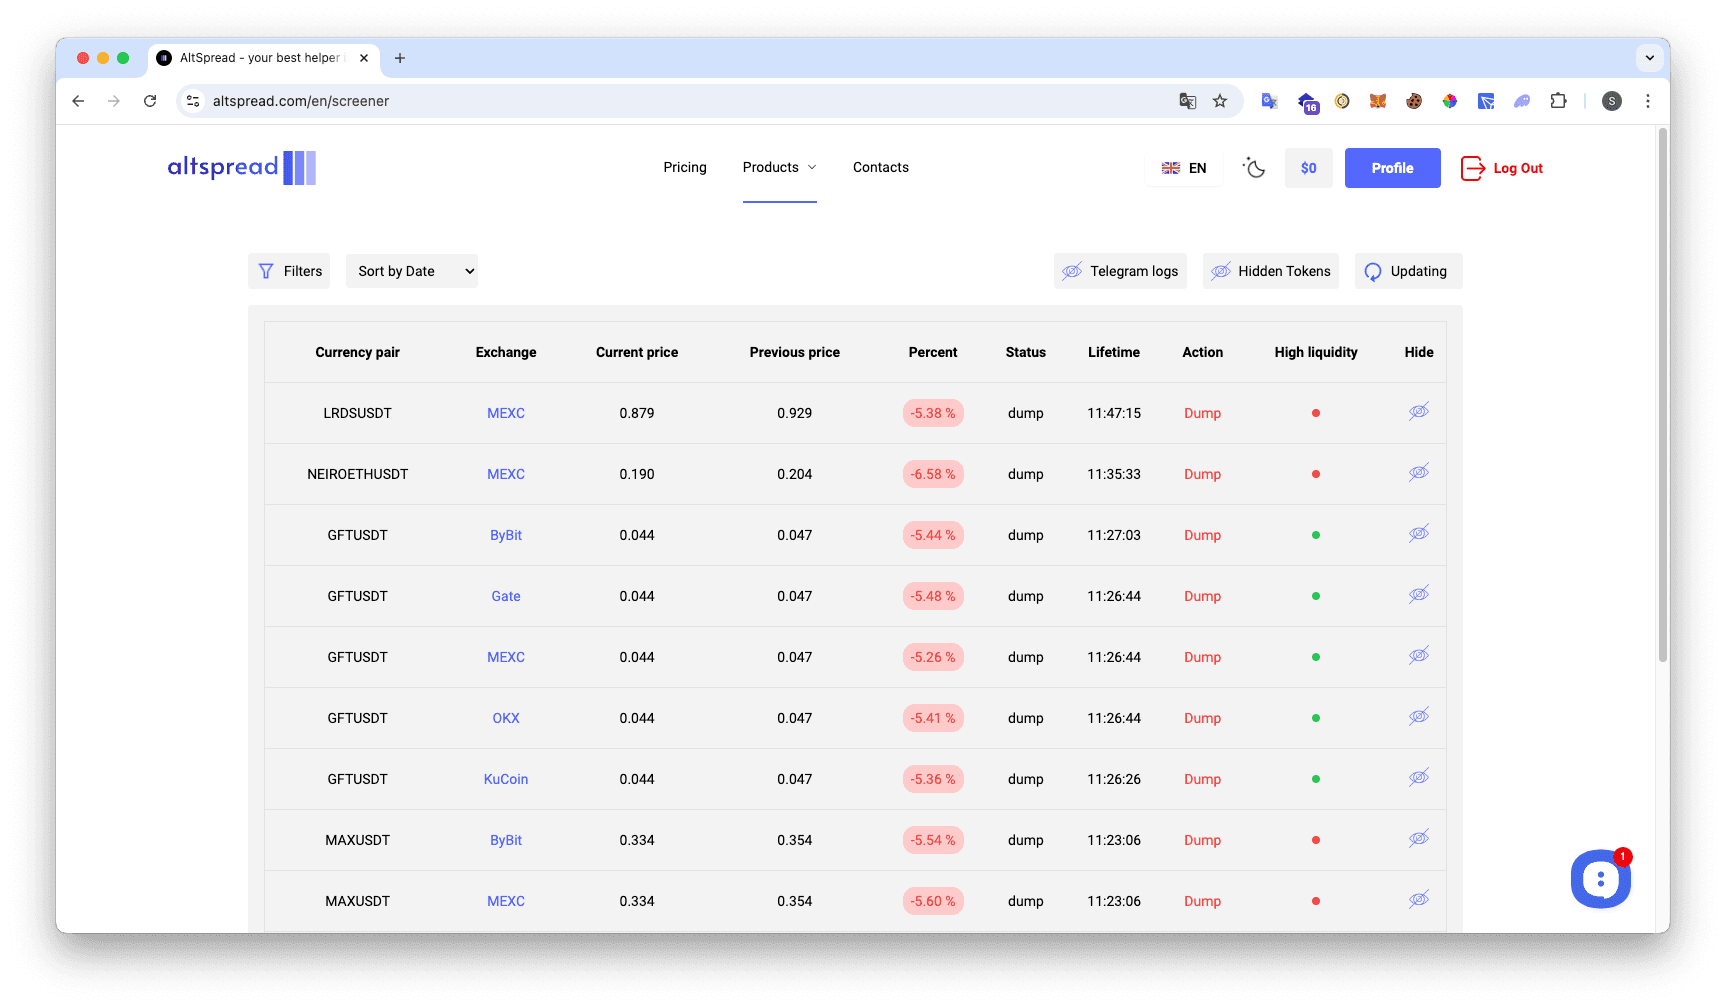1726x1007 pixels.
Task: Hide the MAXUSDT ByBit row
Action: pos(1418,839)
